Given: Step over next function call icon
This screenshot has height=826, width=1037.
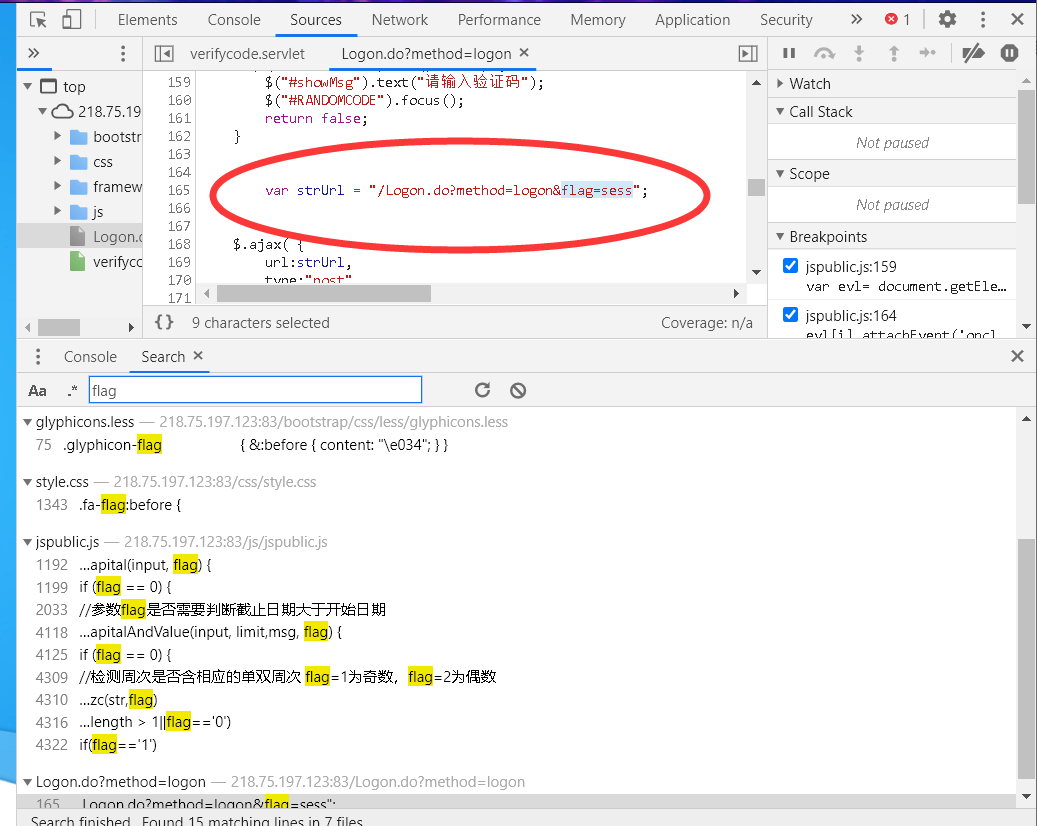Looking at the screenshot, I should [x=824, y=53].
